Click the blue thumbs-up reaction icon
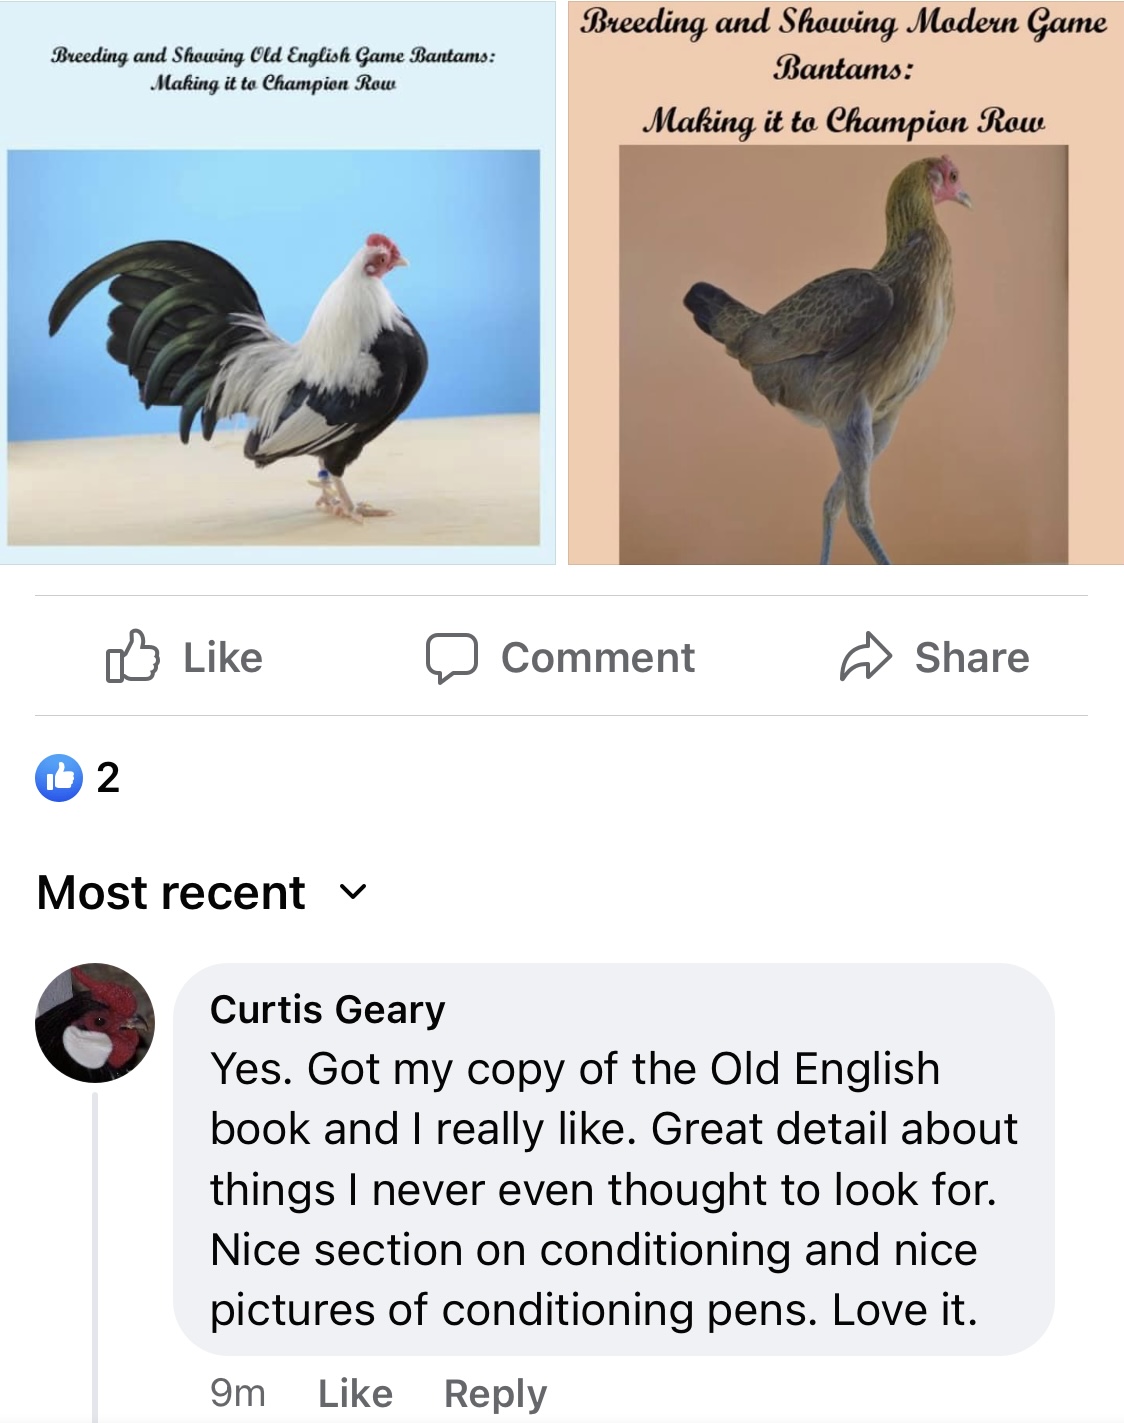 click(60, 779)
